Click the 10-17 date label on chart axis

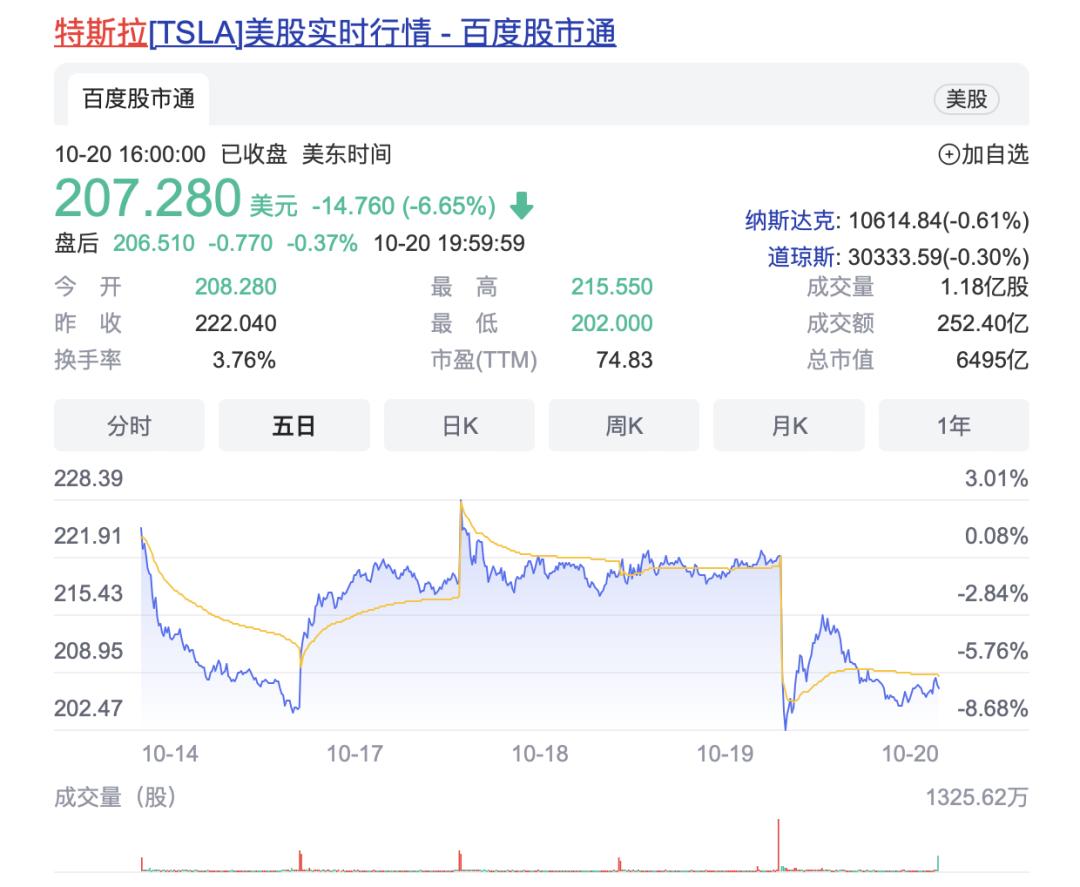click(x=355, y=753)
